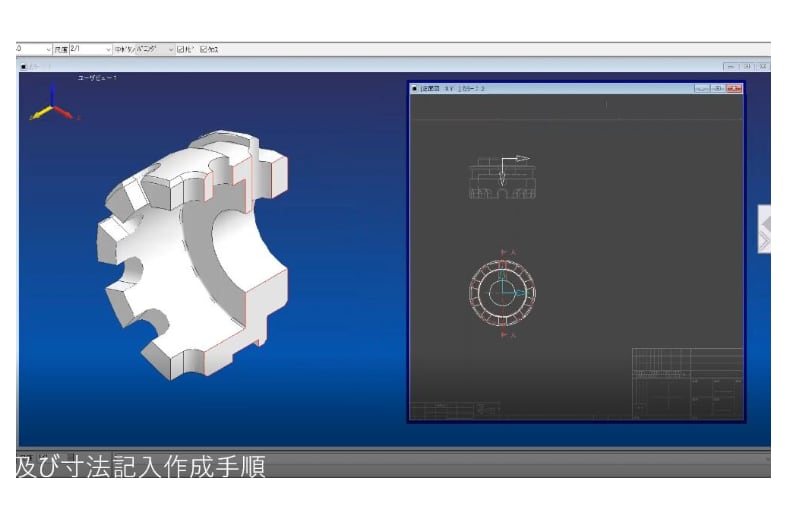Expand the 2/1 scale dropdown
Viewport: 786px width, 505px height.
pyautogui.click(x=108, y=50)
